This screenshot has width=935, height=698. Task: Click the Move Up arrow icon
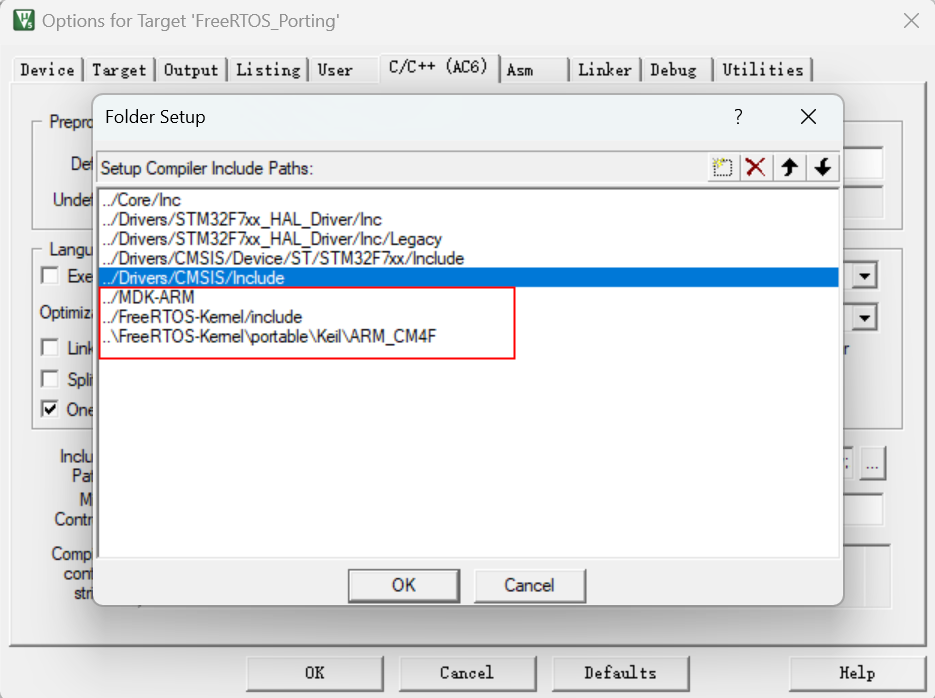tap(789, 168)
